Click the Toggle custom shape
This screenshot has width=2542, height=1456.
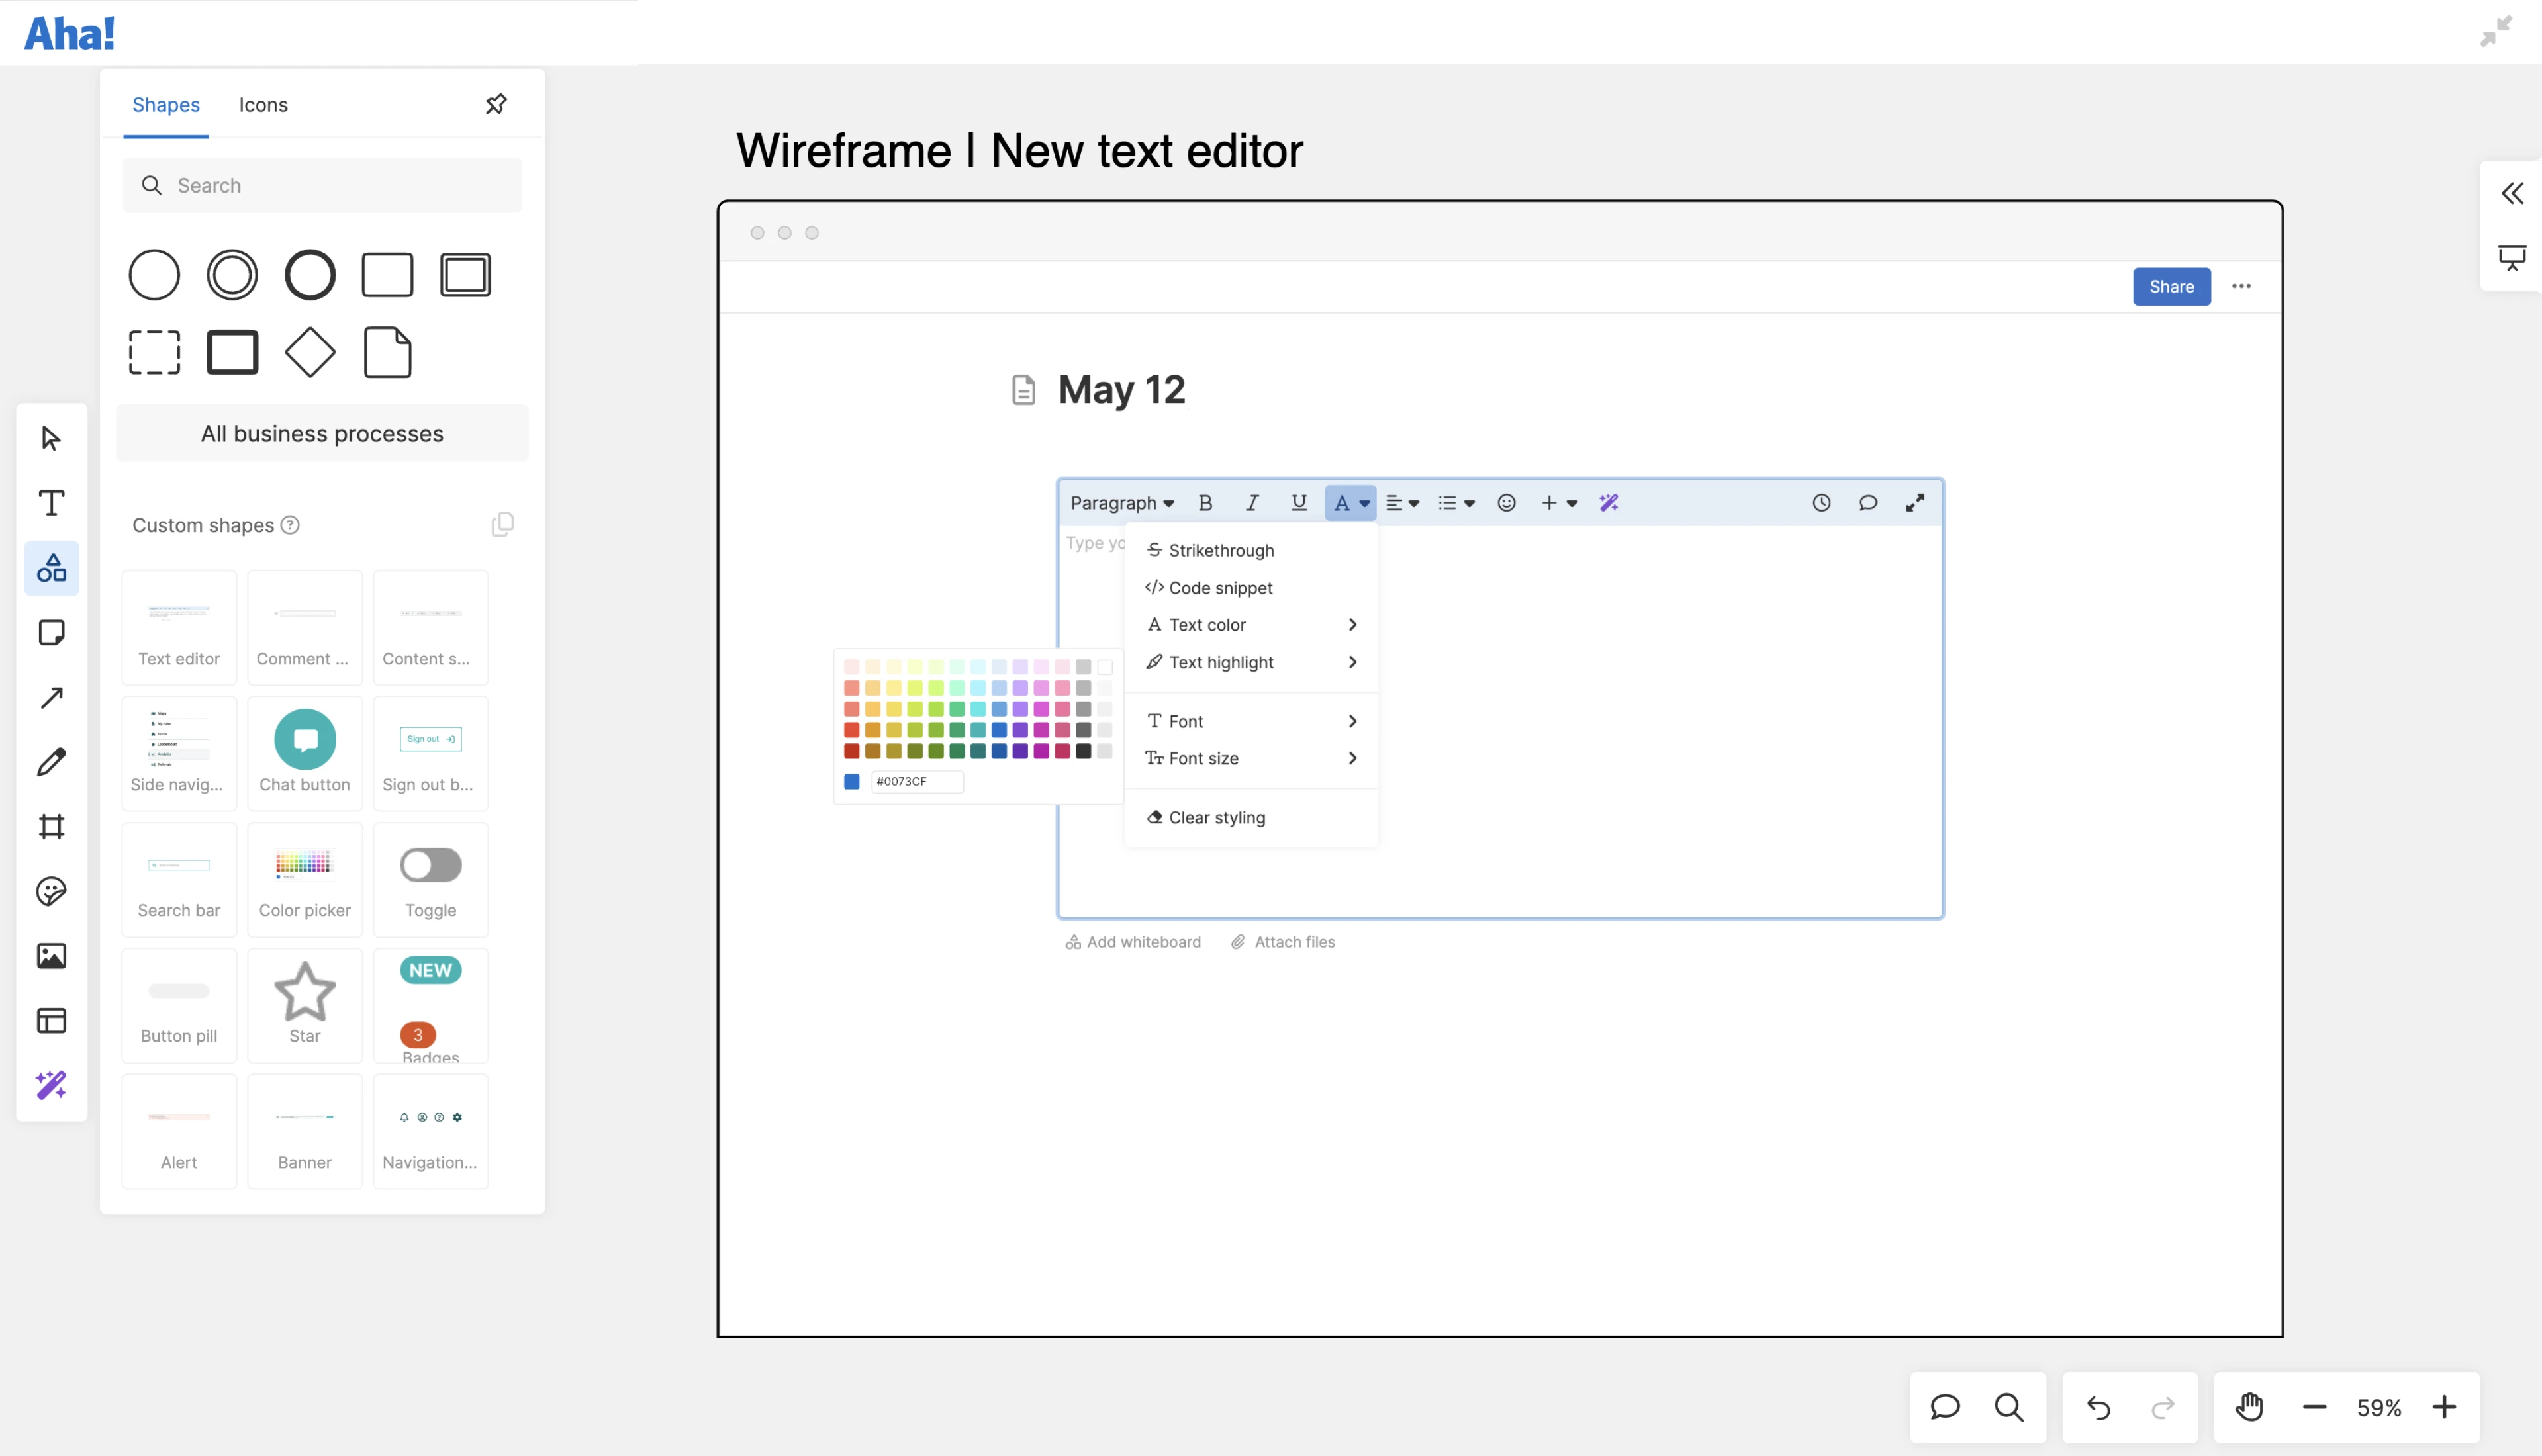430,880
